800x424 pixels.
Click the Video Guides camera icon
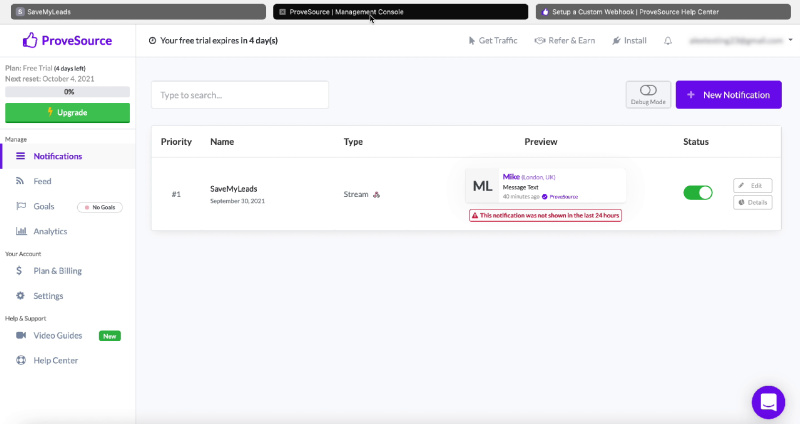click(21, 335)
